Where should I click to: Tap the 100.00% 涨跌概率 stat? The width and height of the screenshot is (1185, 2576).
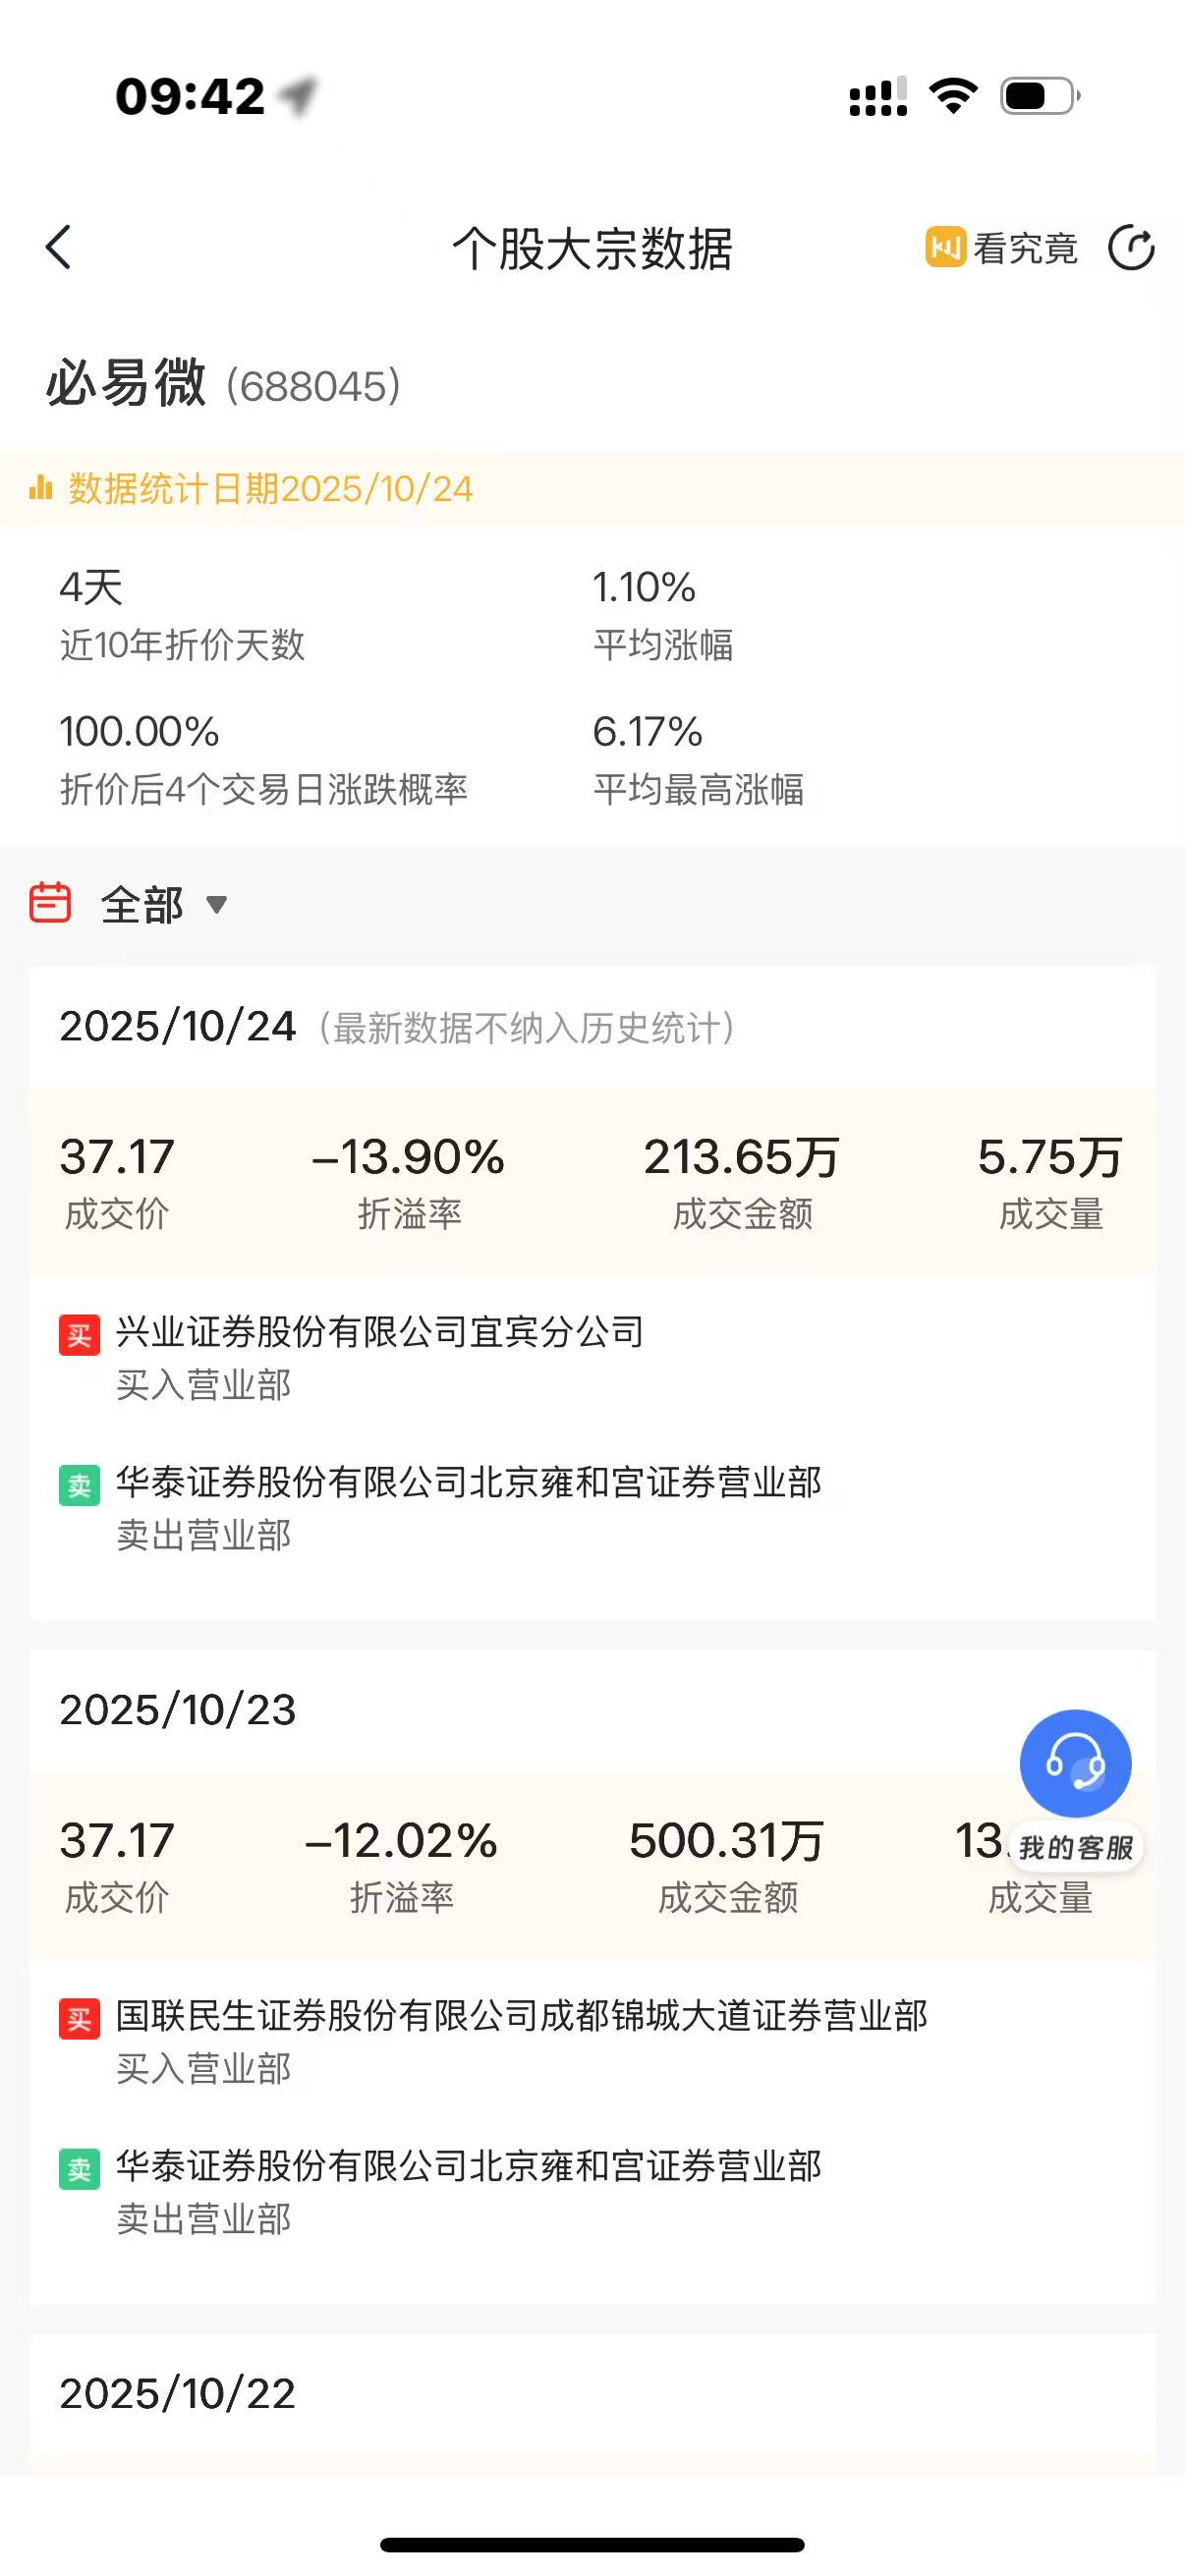tap(264, 759)
